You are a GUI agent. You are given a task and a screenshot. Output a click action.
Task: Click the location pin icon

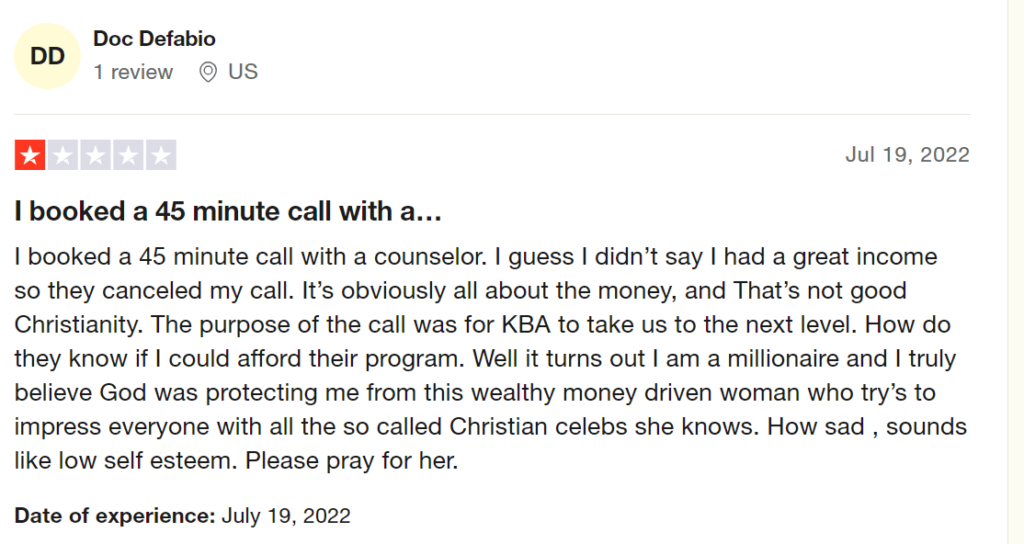point(208,72)
